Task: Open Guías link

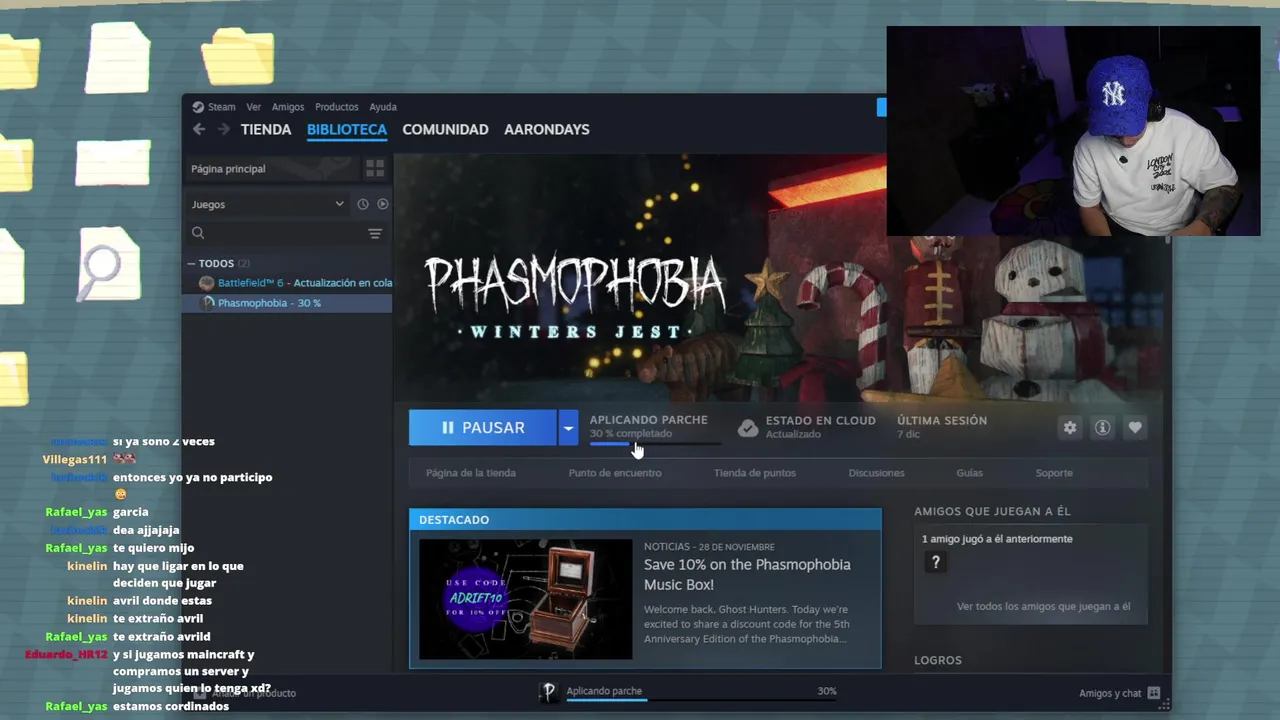Action: pyautogui.click(x=969, y=473)
